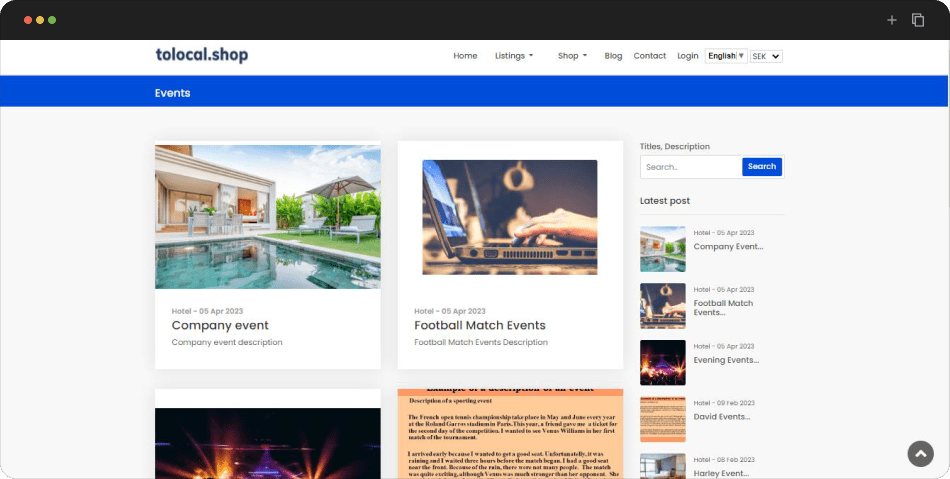Click 'Hotel - 08 Feb 2023' date text
This screenshot has width=950, height=479.
(724, 460)
